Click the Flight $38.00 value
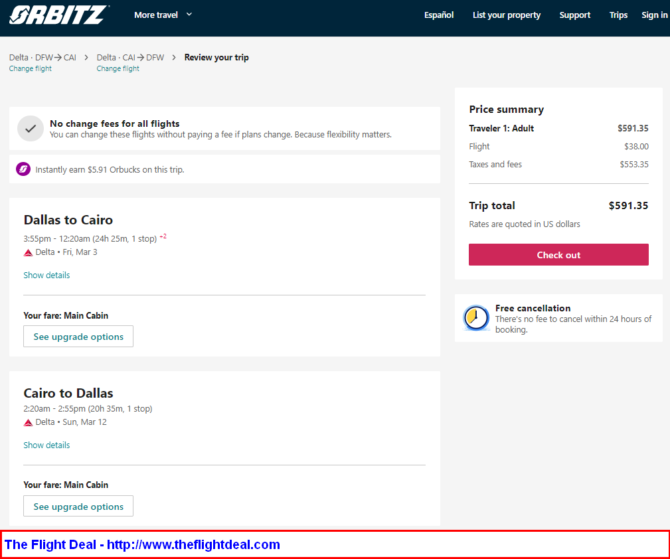 [x=636, y=147]
